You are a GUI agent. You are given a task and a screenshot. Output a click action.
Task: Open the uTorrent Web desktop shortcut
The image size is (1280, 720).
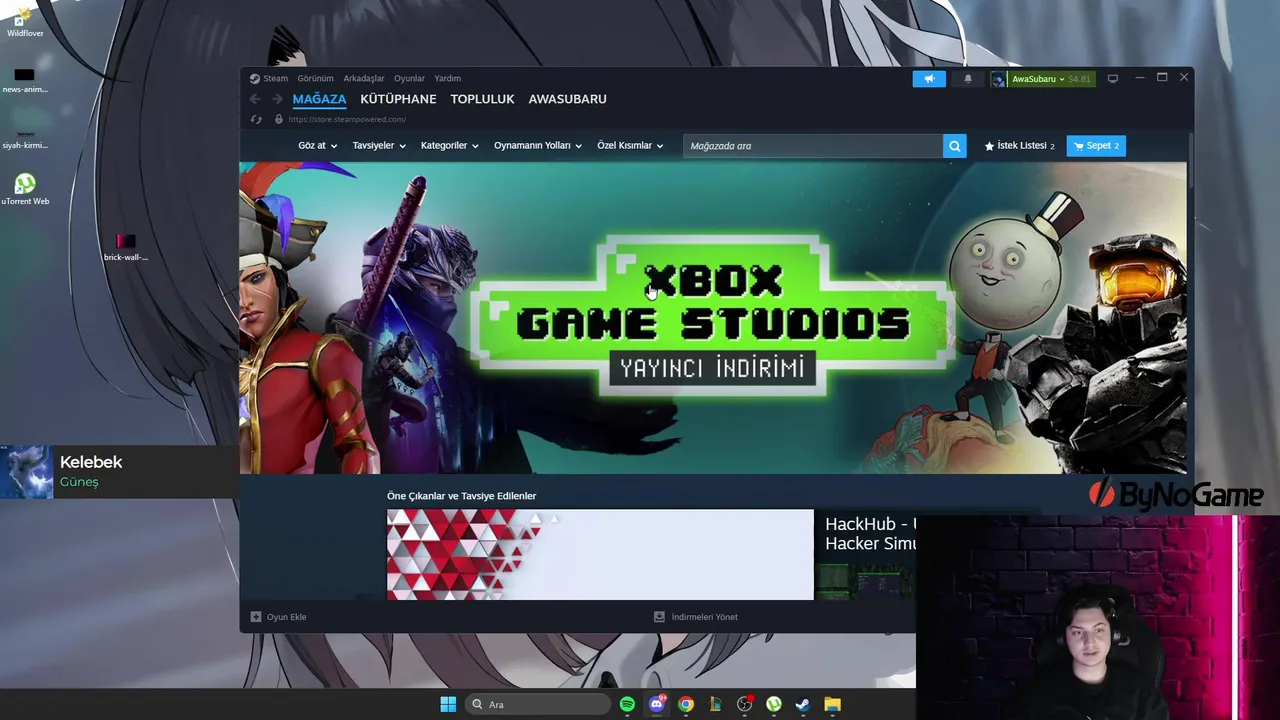25,189
